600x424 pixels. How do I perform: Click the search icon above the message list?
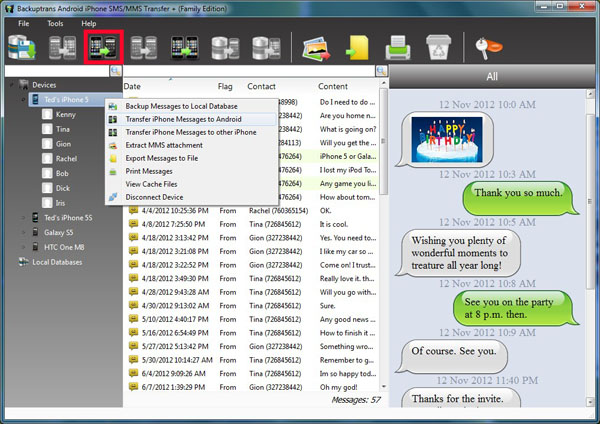(382, 71)
